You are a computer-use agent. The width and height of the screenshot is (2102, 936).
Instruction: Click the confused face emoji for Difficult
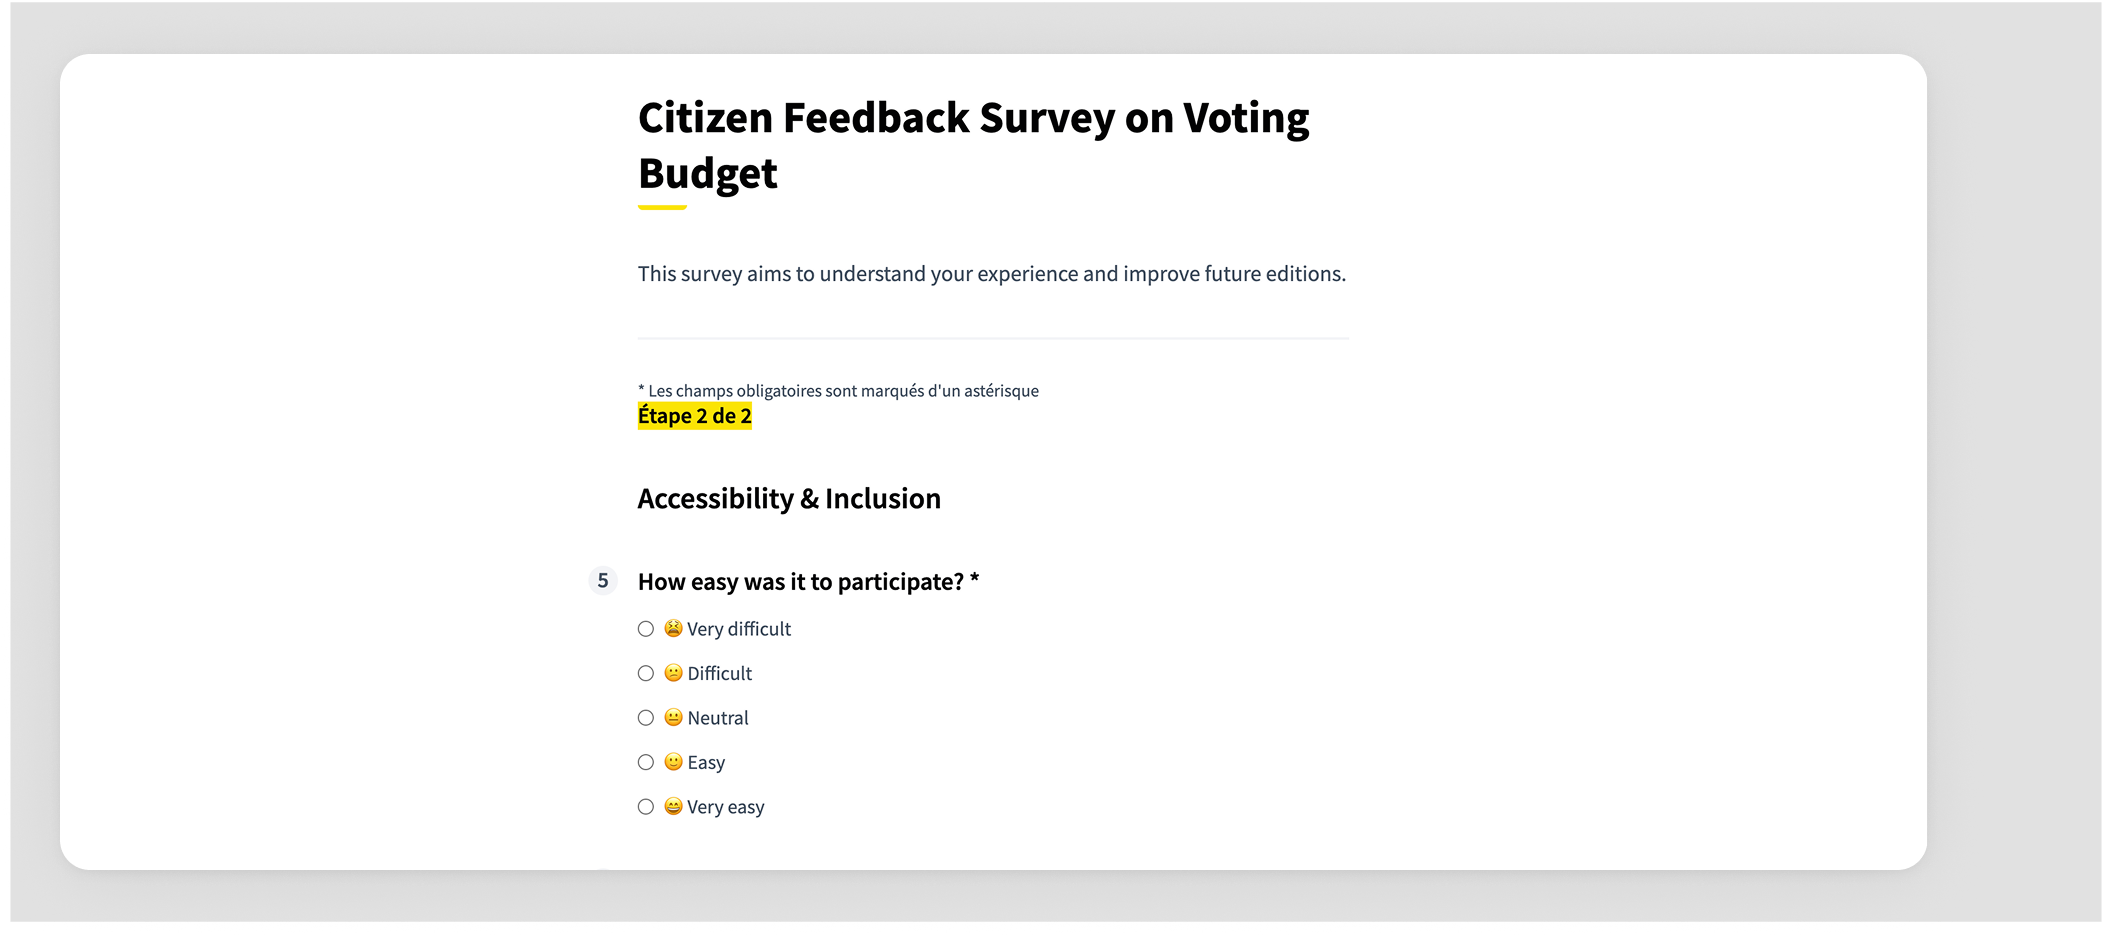pyautogui.click(x=674, y=673)
